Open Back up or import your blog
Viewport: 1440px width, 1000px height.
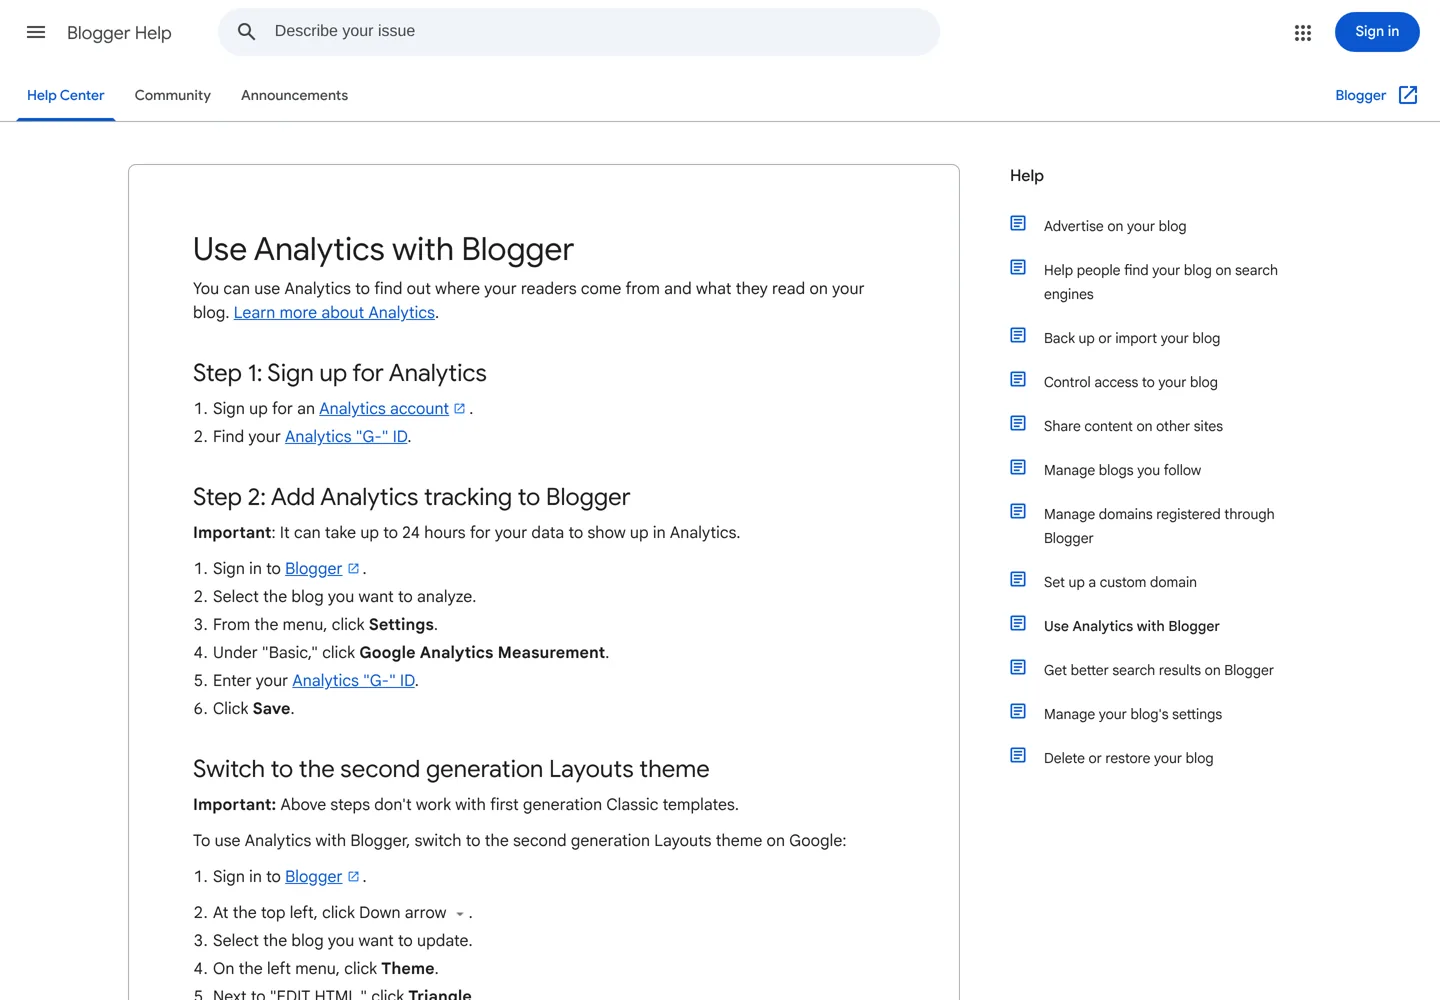coord(1132,338)
